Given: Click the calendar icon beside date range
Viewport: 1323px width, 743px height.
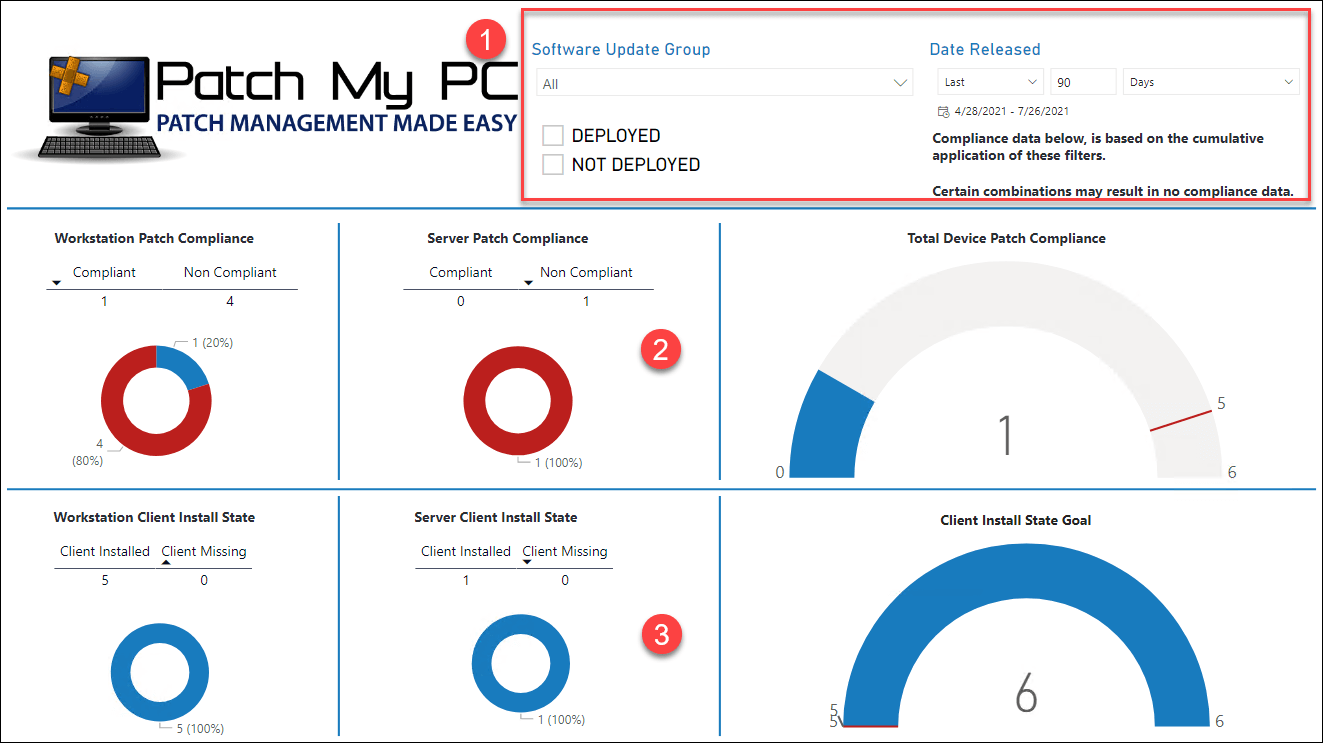Looking at the screenshot, I should [943, 111].
